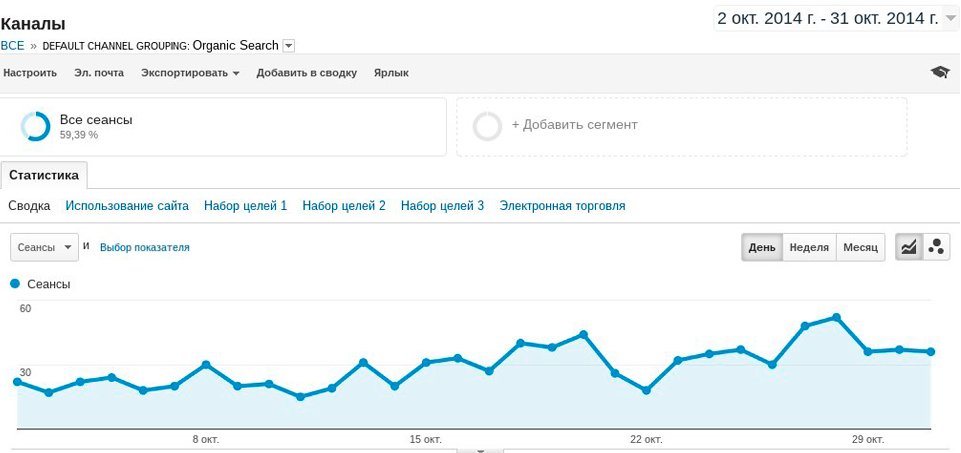961x453 pixels.
Task: Click the Добавить в сводку button
Action: click(x=306, y=73)
